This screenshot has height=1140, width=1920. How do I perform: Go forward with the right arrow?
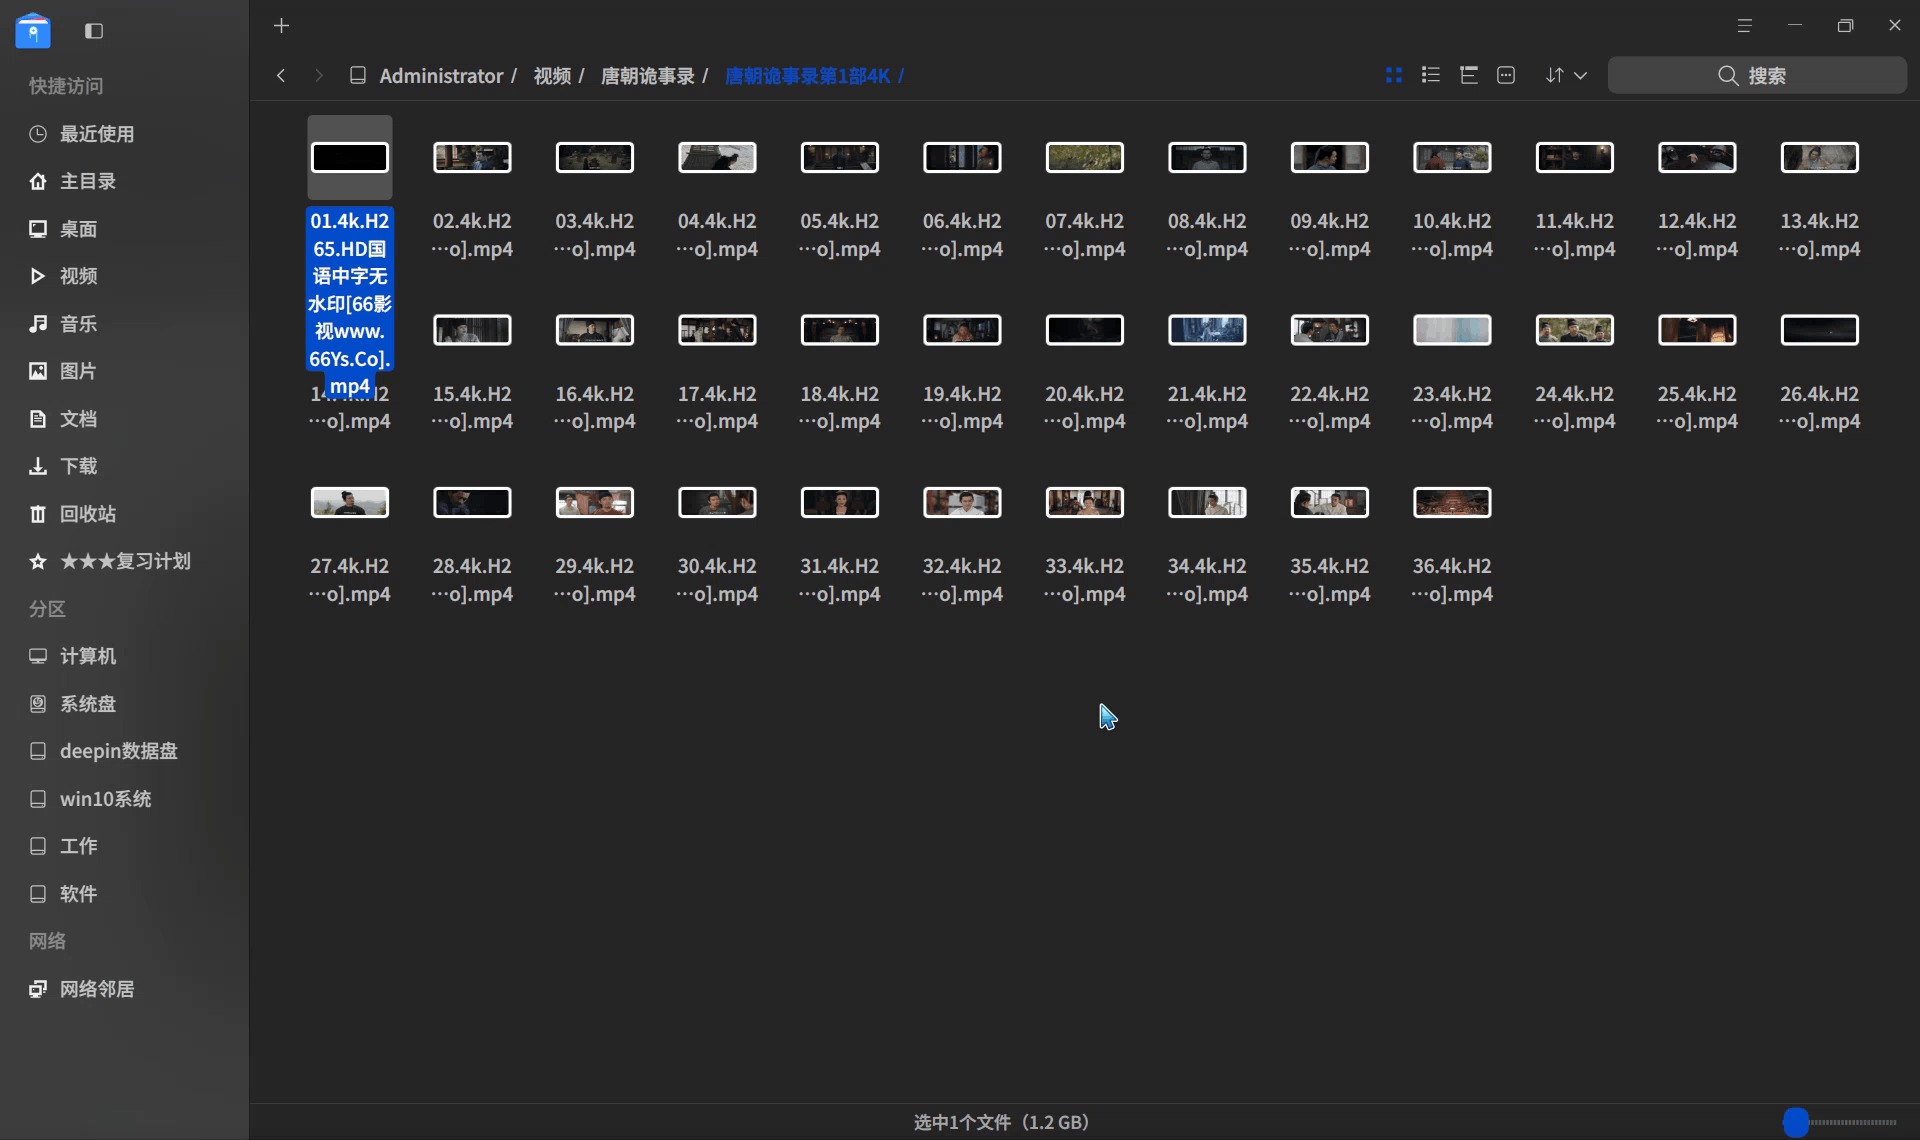coord(319,75)
